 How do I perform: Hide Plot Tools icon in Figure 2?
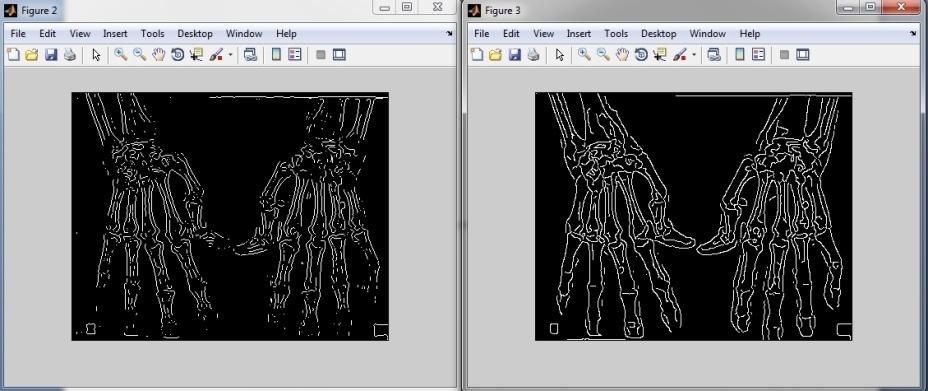pyautogui.click(x=321, y=55)
